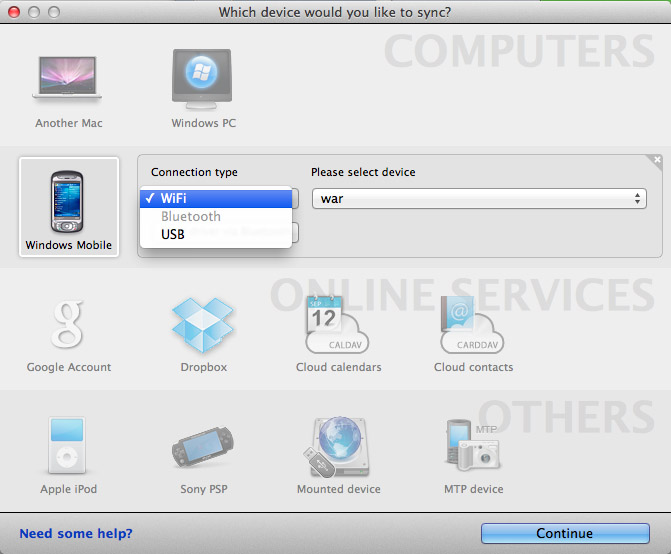The image size is (671, 554).
Task: Click the 'Sony PSP' label
Action: 204,489
